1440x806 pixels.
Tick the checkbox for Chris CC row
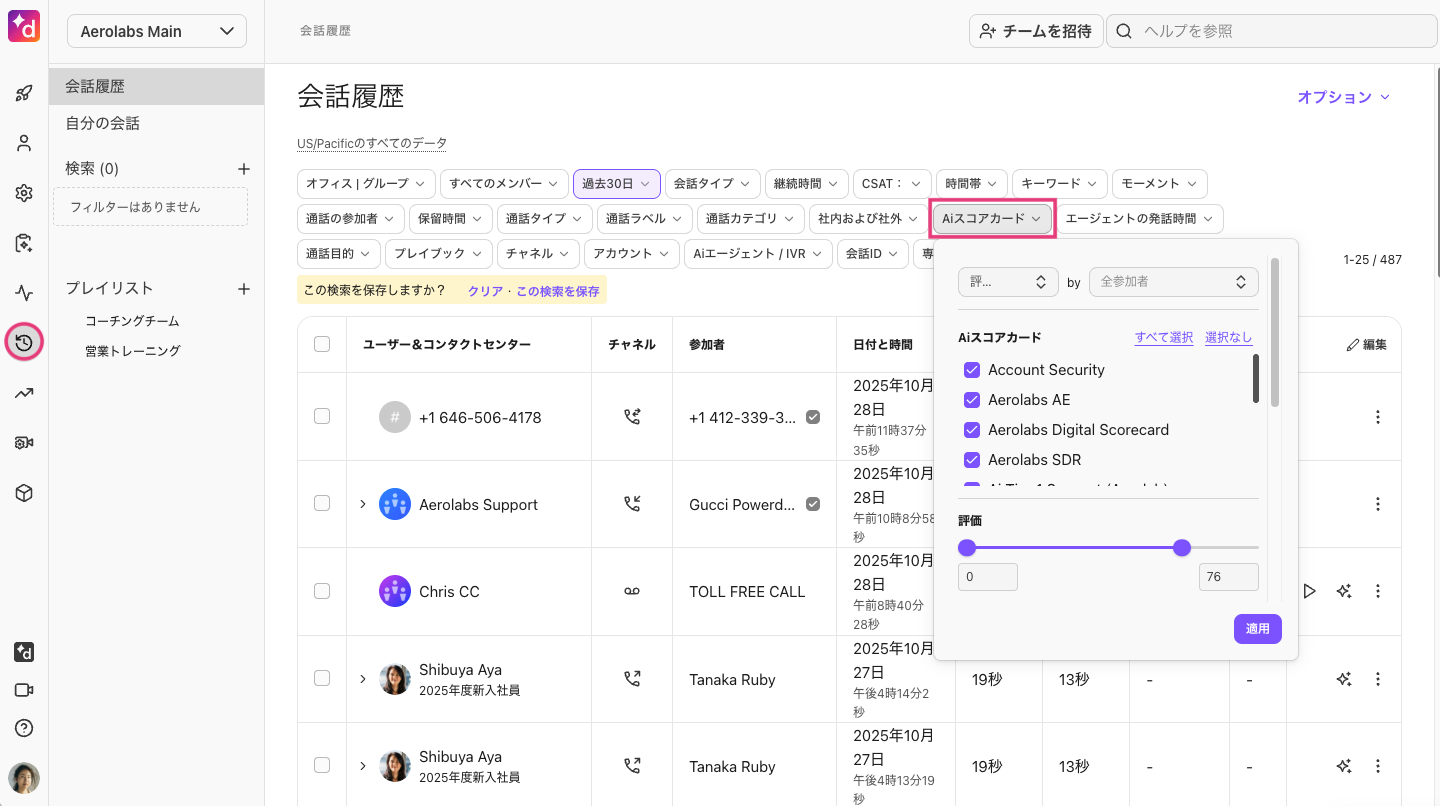point(322,591)
